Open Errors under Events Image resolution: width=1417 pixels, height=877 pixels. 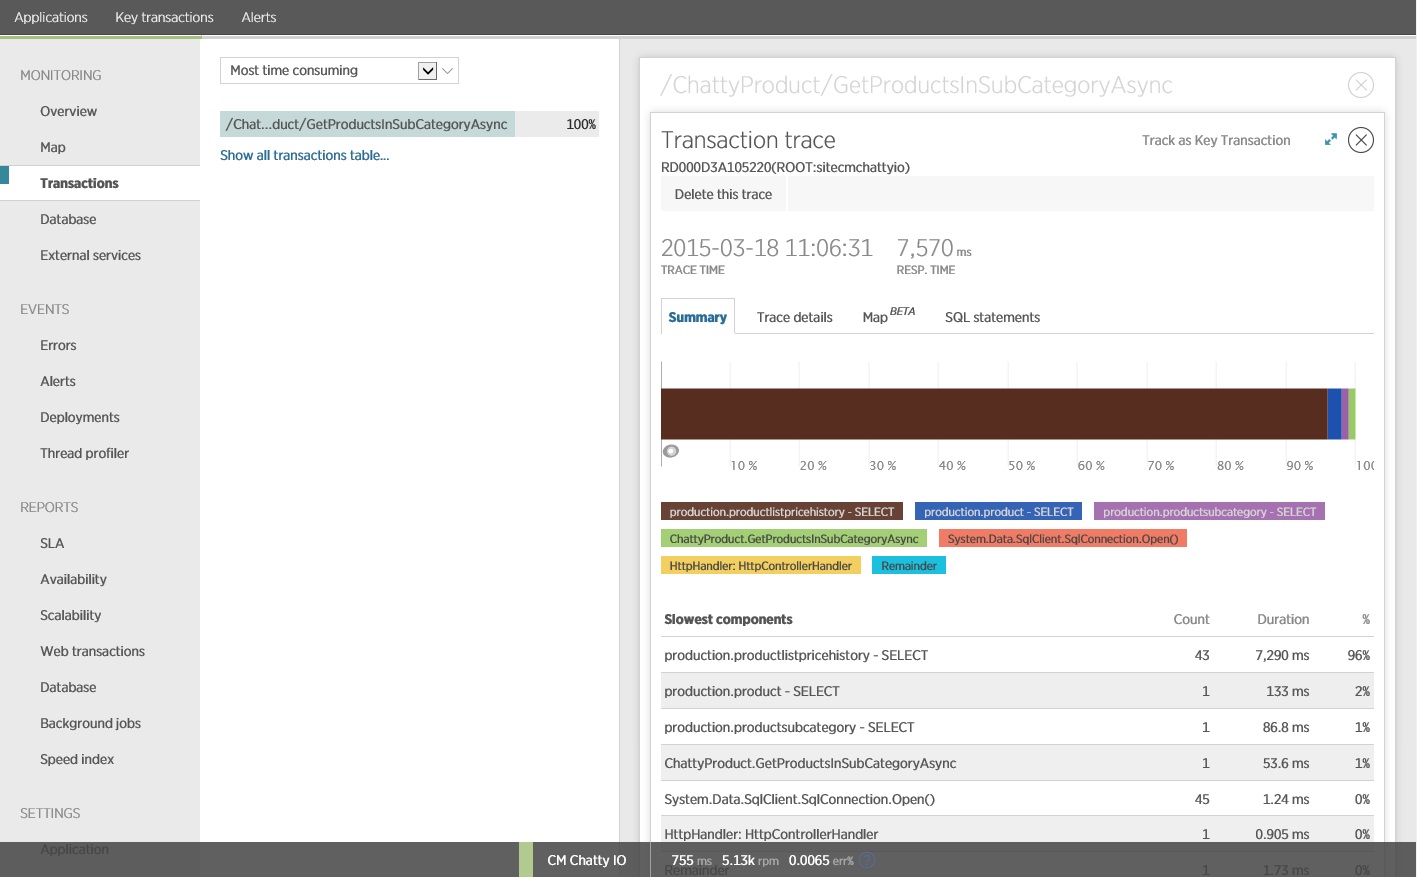pyautogui.click(x=58, y=345)
